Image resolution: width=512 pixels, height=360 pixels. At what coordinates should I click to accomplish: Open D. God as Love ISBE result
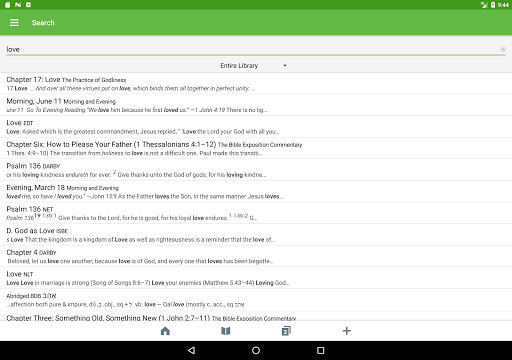(256, 235)
